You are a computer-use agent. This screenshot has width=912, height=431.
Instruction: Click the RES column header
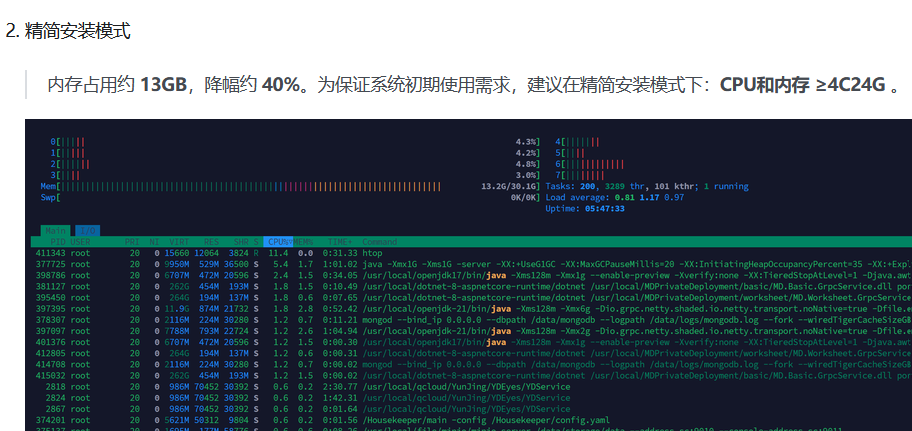tap(211, 241)
